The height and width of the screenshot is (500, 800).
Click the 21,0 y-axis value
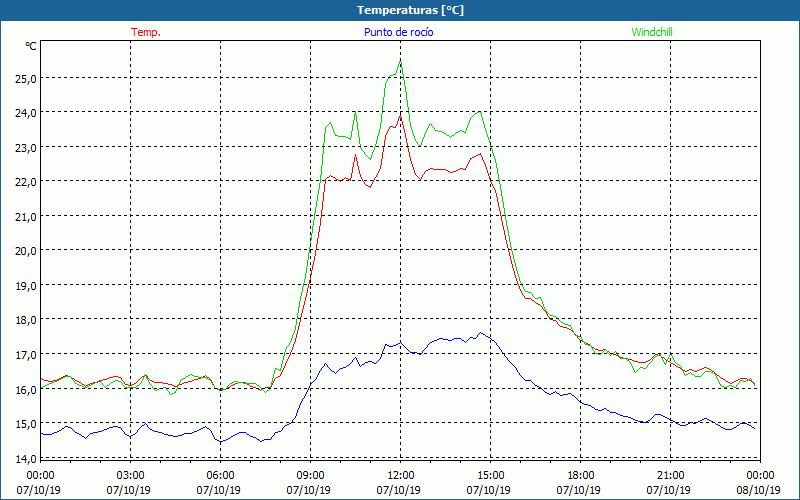pyautogui.click(x=26, y=216)
